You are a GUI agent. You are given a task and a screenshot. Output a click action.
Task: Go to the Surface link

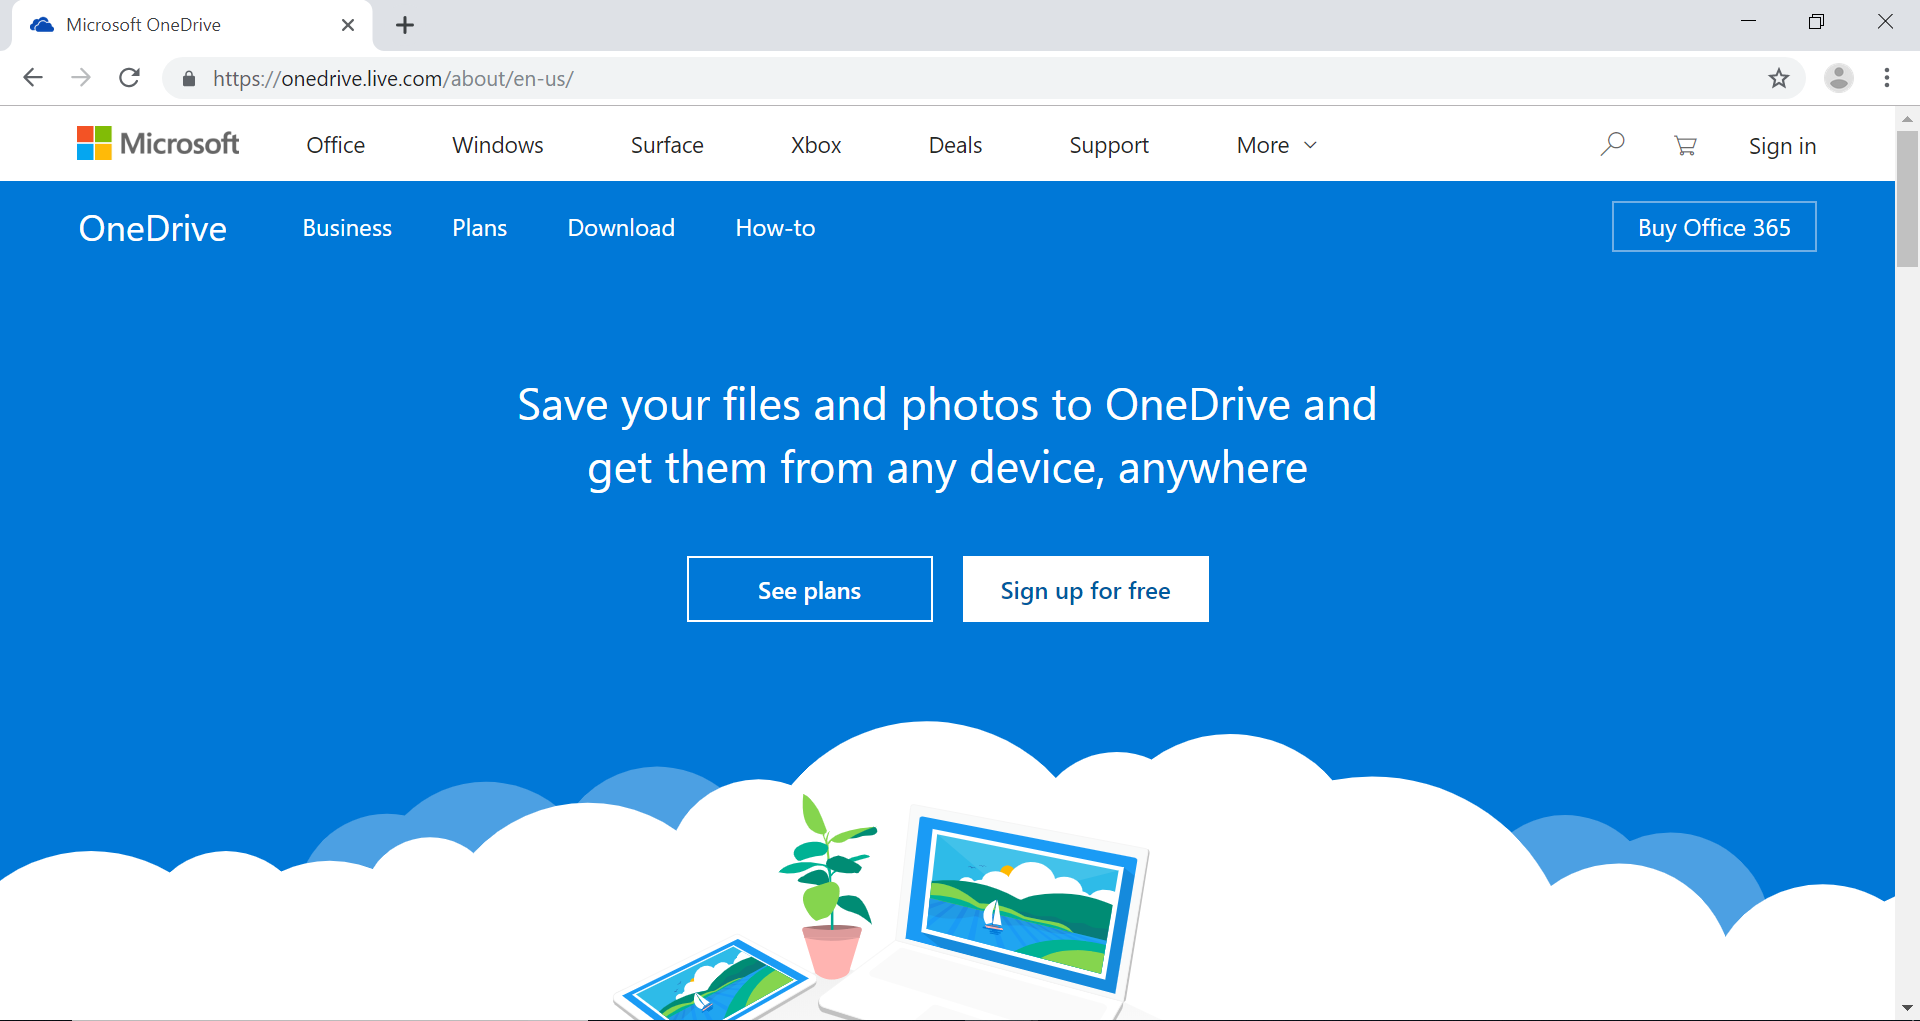667,145
